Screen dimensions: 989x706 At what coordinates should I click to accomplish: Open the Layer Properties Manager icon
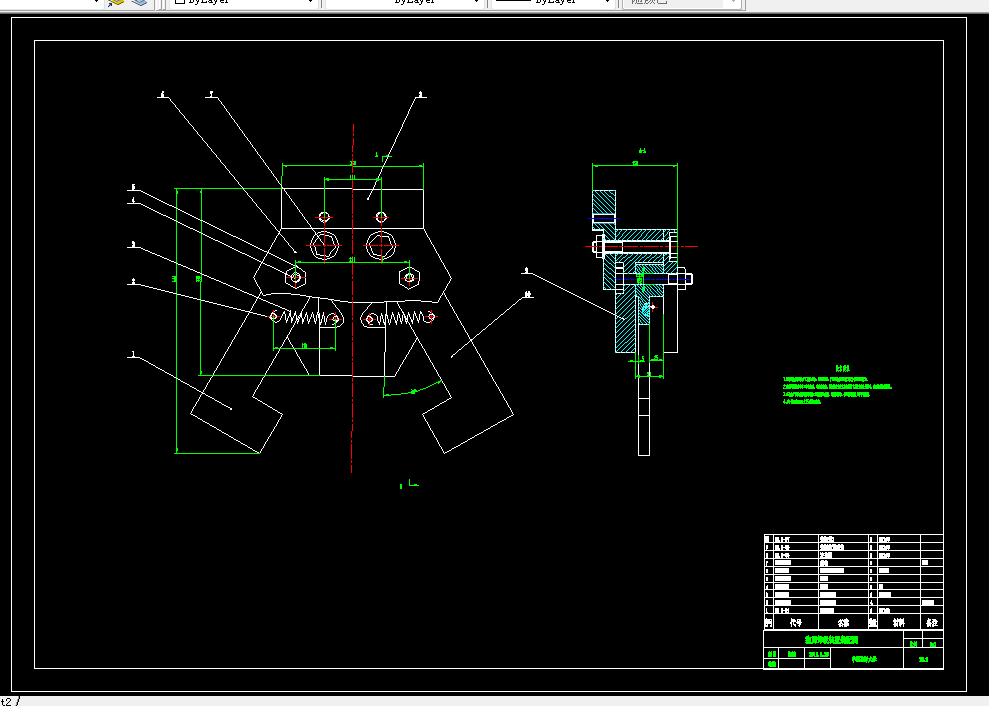coord(115,2)
